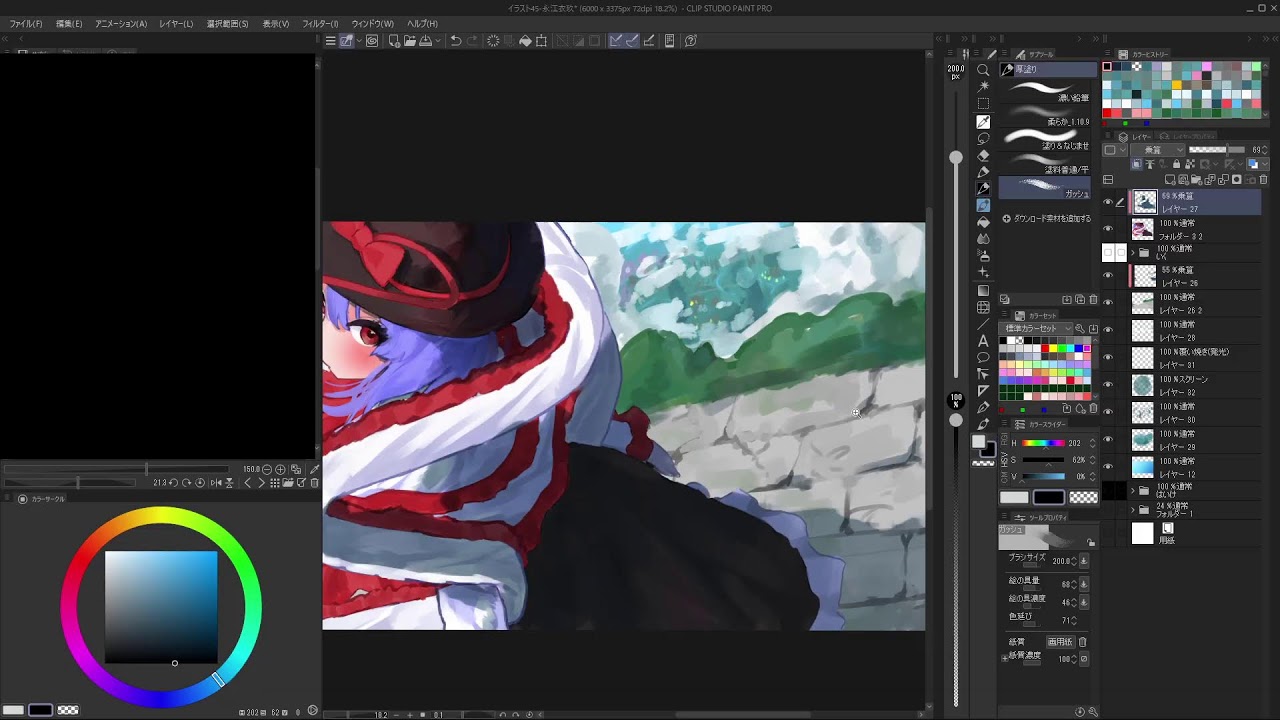Open フィルター(I) menu
The image size is (1280, 720).
320,23
